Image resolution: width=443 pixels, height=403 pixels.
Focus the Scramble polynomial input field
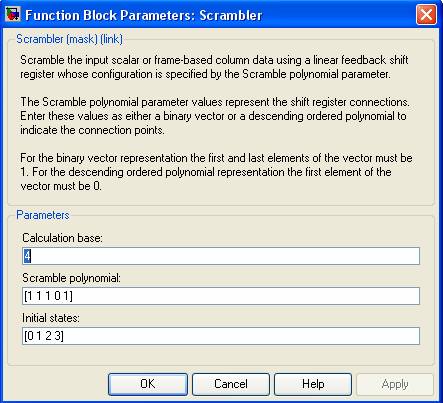click(x=221, y=296)
